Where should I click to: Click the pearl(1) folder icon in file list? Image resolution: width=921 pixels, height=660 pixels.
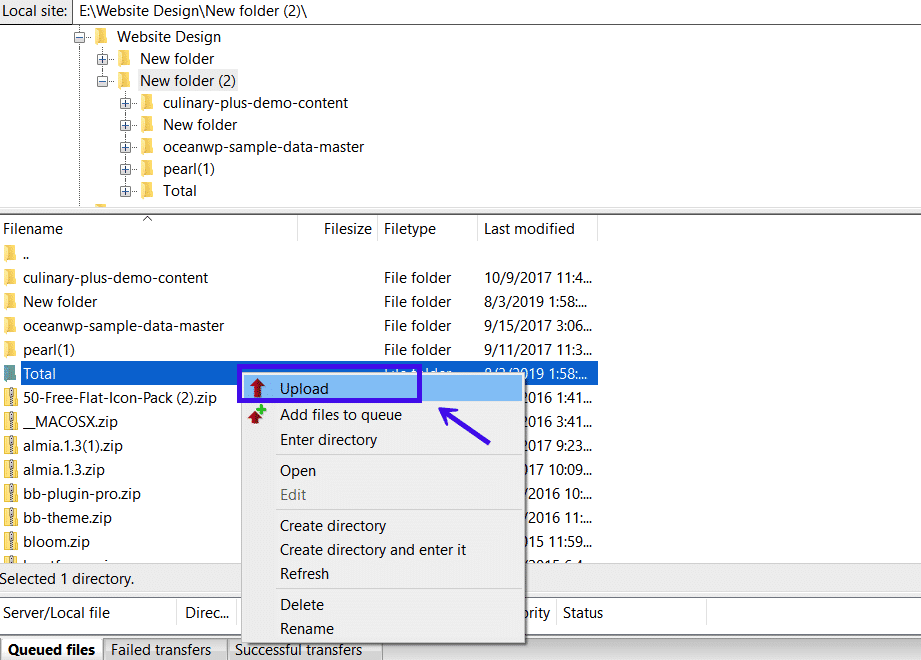(x=10, y=349)
